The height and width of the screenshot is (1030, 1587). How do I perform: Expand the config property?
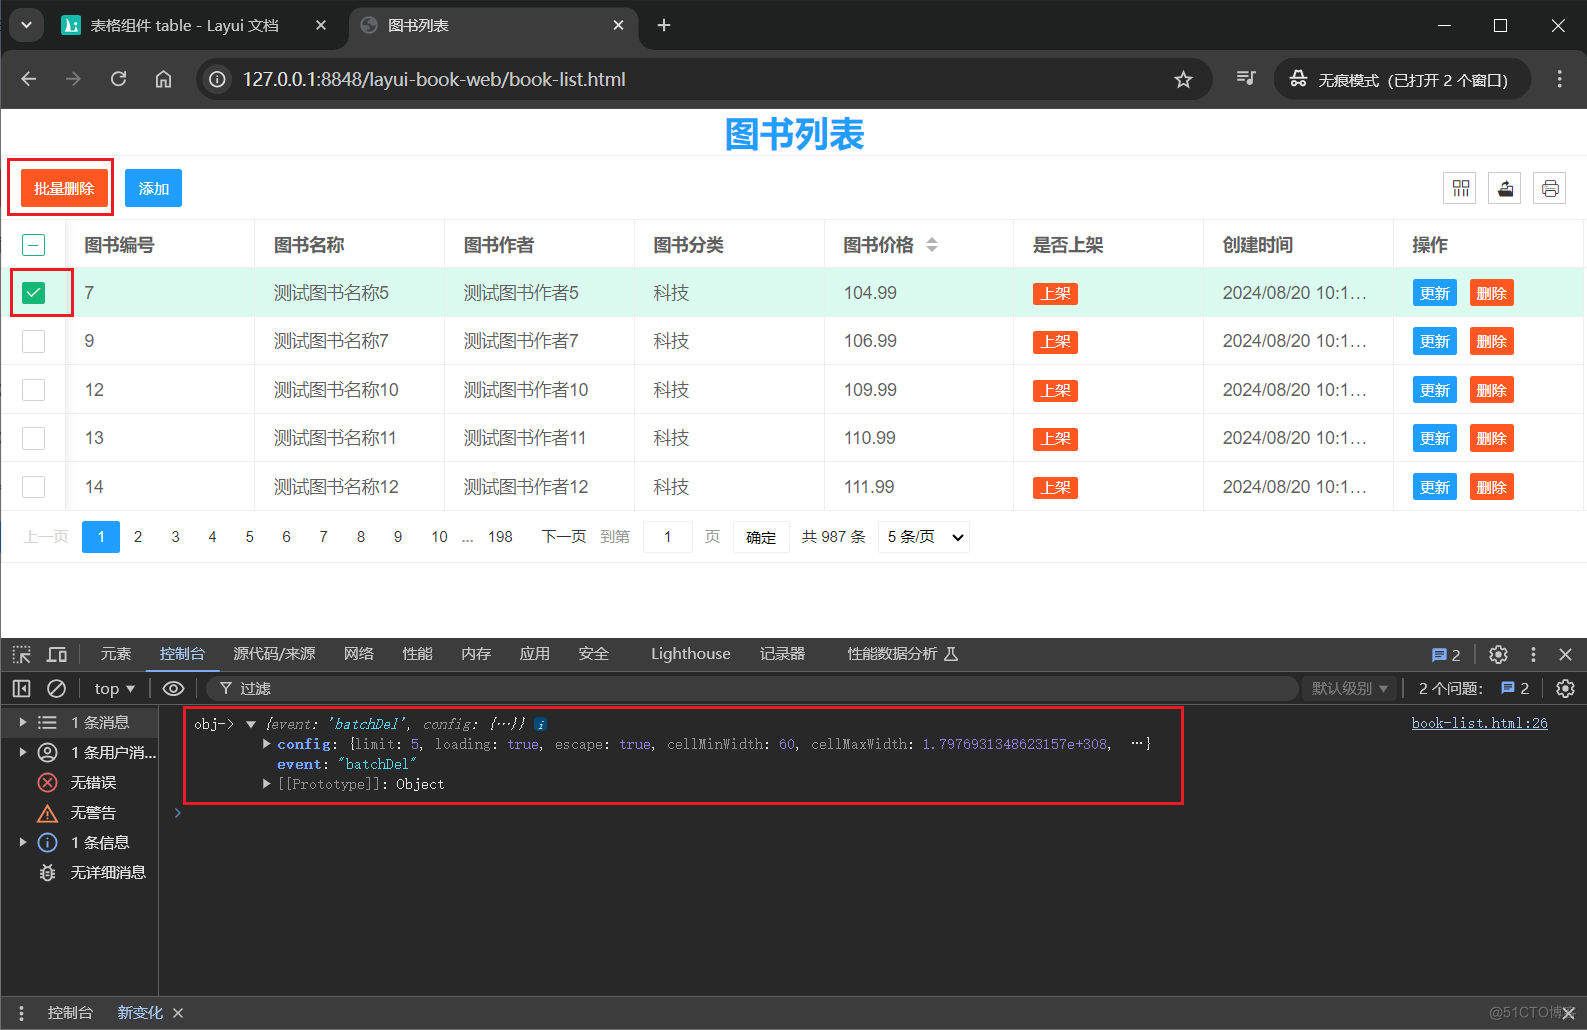tap(267, 744)
